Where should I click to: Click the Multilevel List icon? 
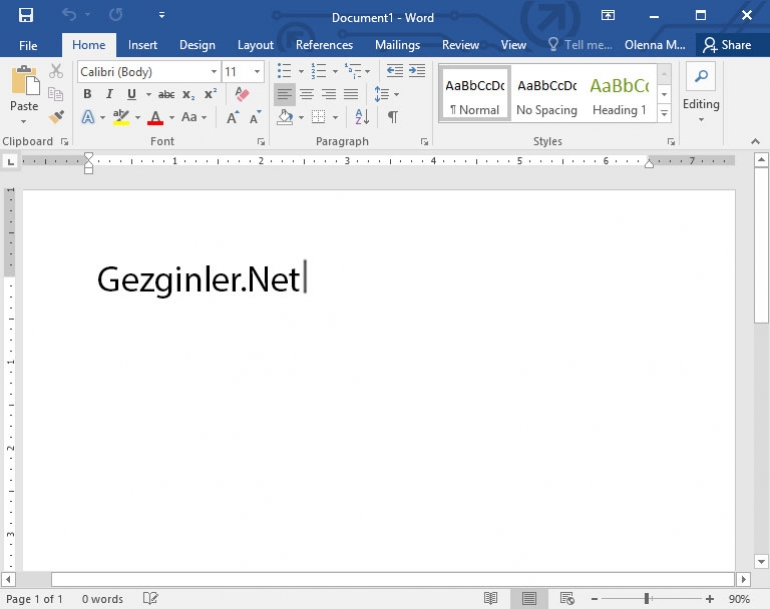pos(353,71)
